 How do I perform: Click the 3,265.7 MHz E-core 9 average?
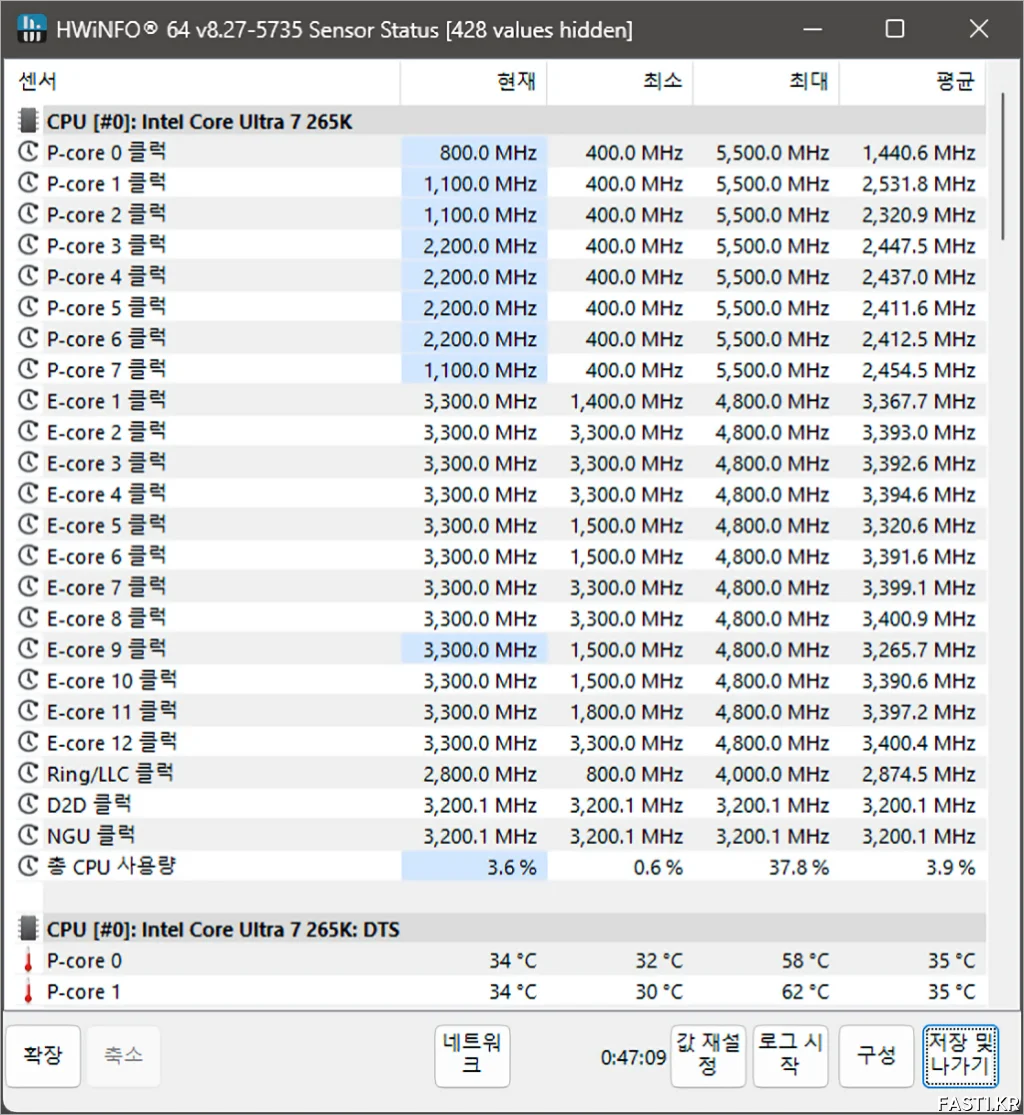pyautogui.click(x=919, y=649)
